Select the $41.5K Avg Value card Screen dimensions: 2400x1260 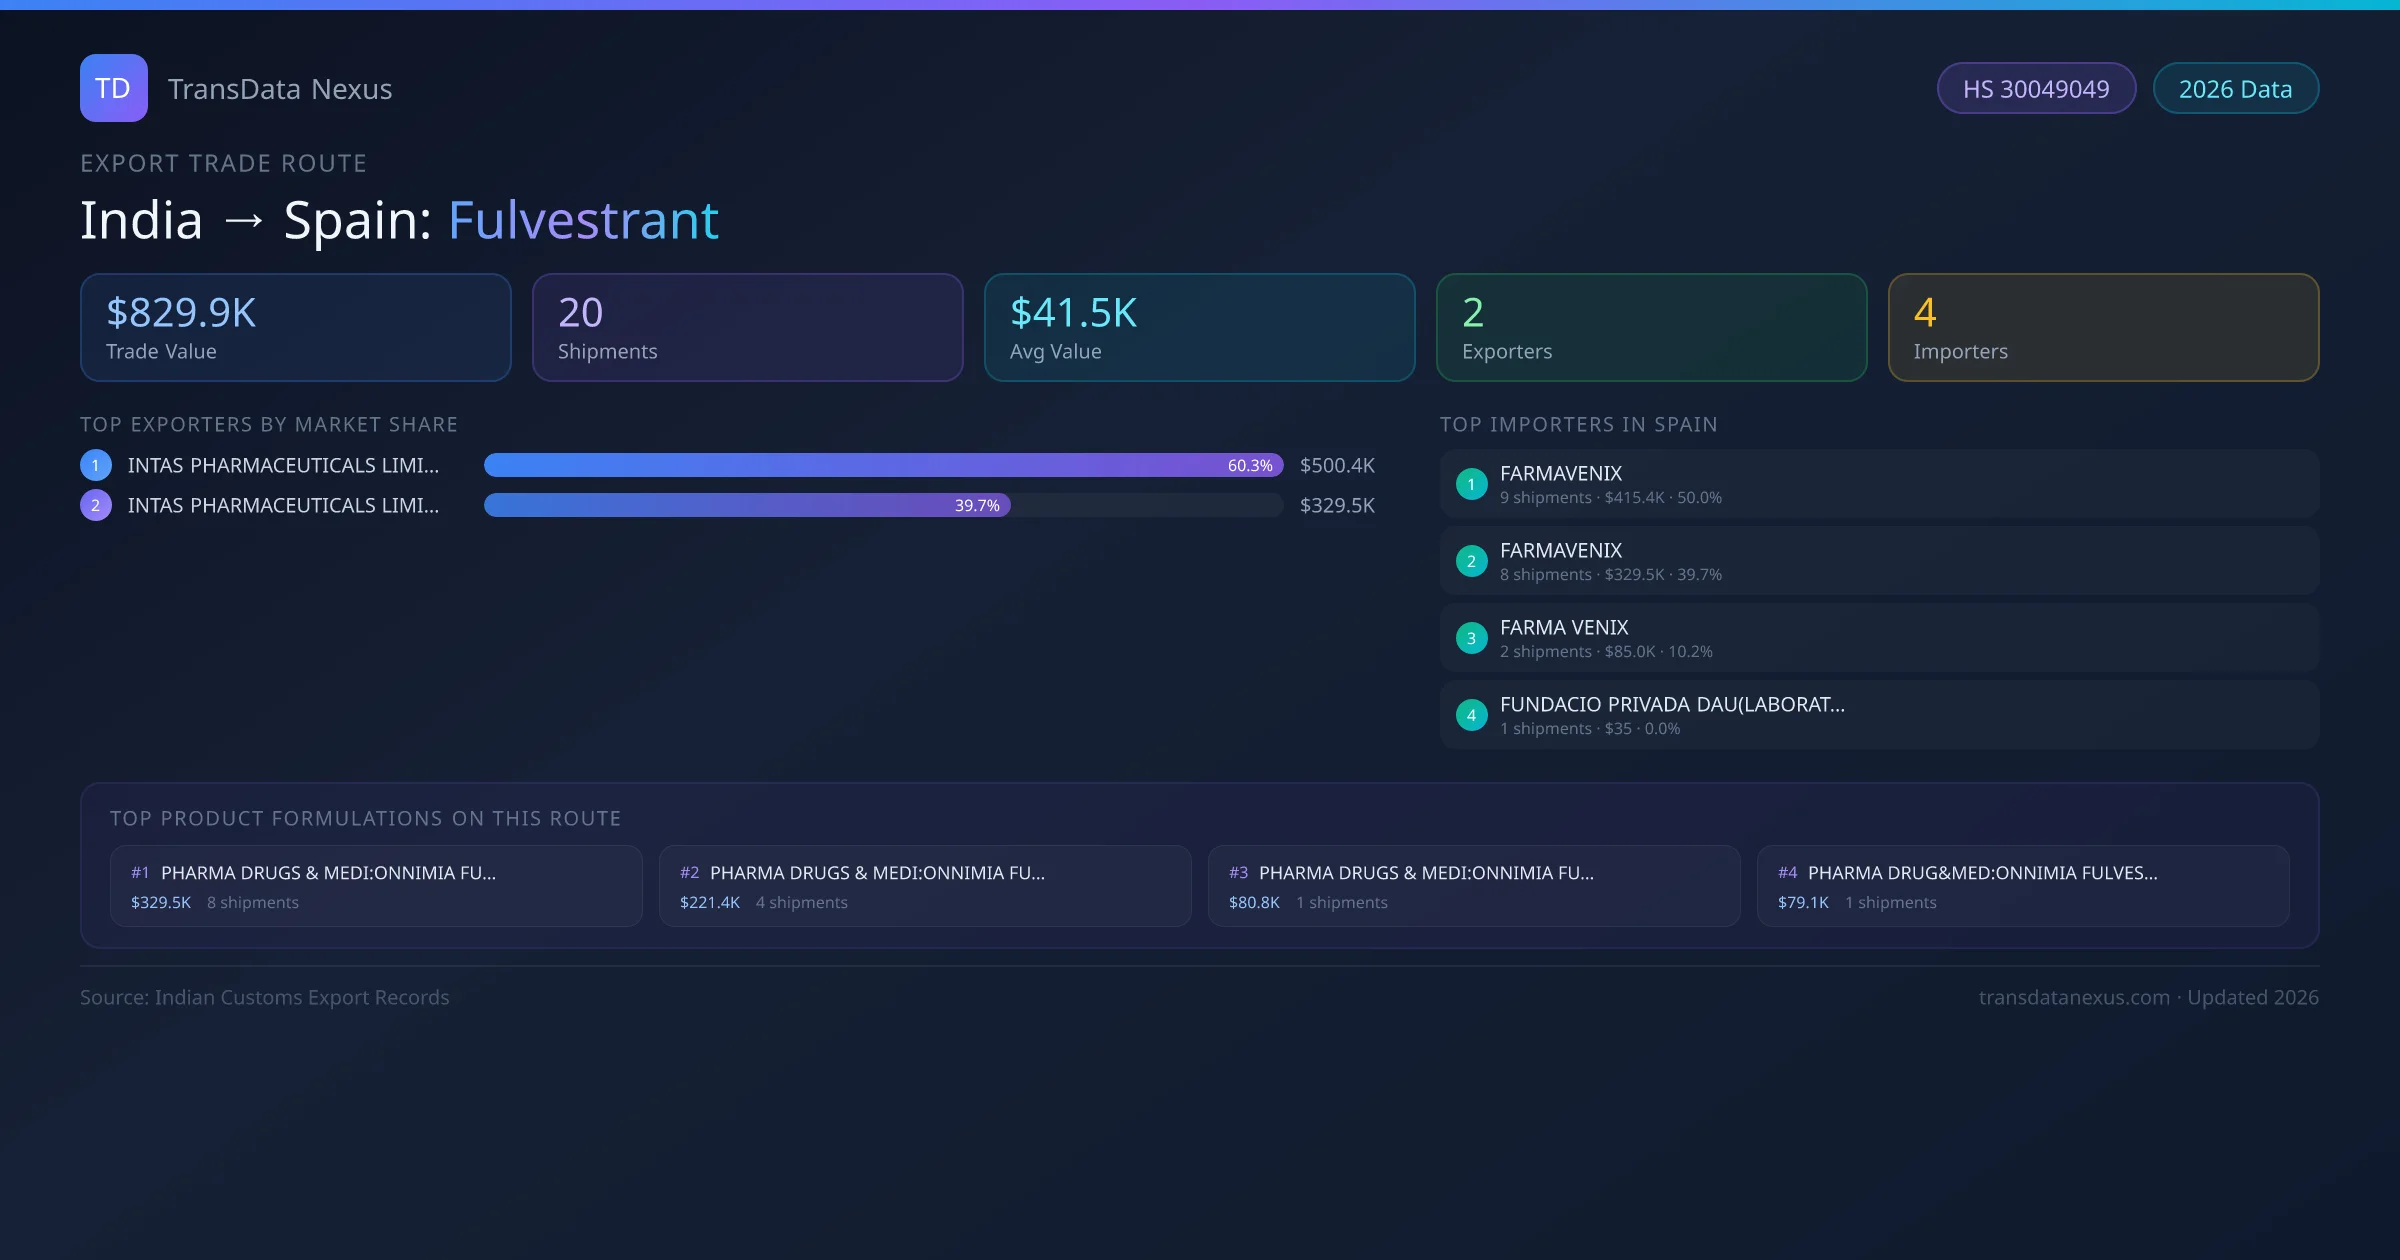pos(1199,328)
